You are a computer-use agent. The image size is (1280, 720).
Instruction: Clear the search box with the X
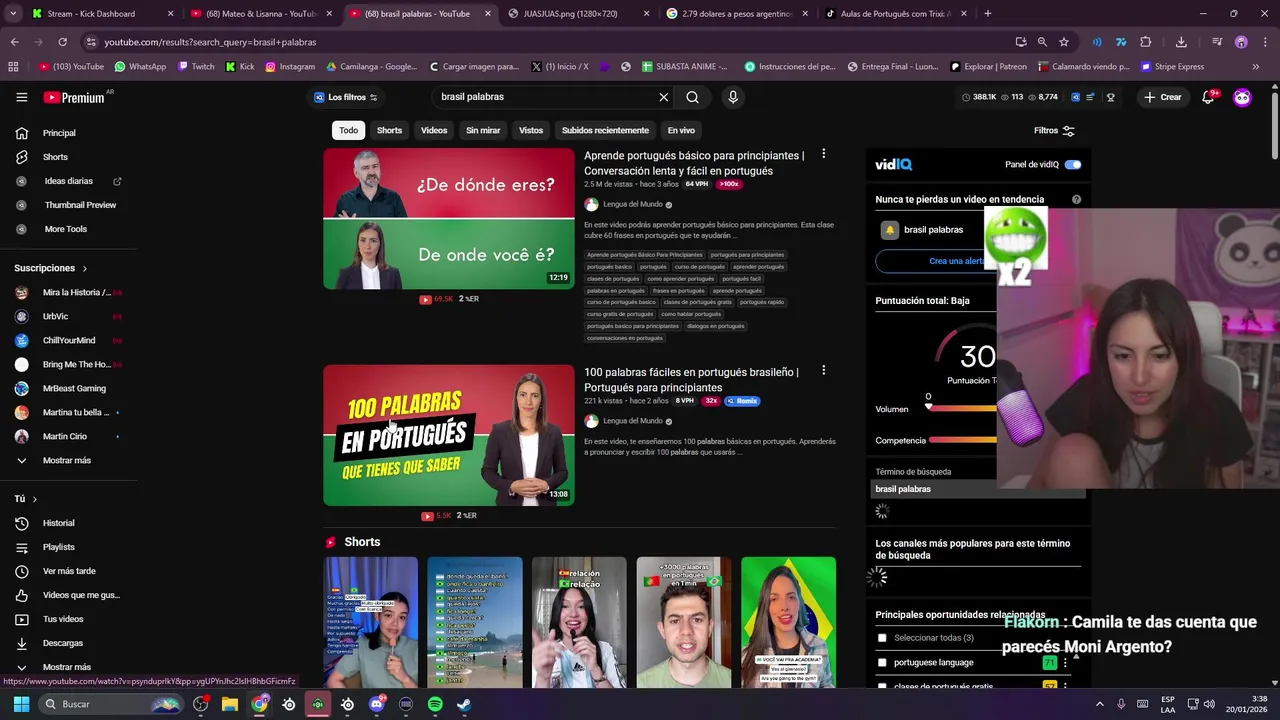point(663,97)
